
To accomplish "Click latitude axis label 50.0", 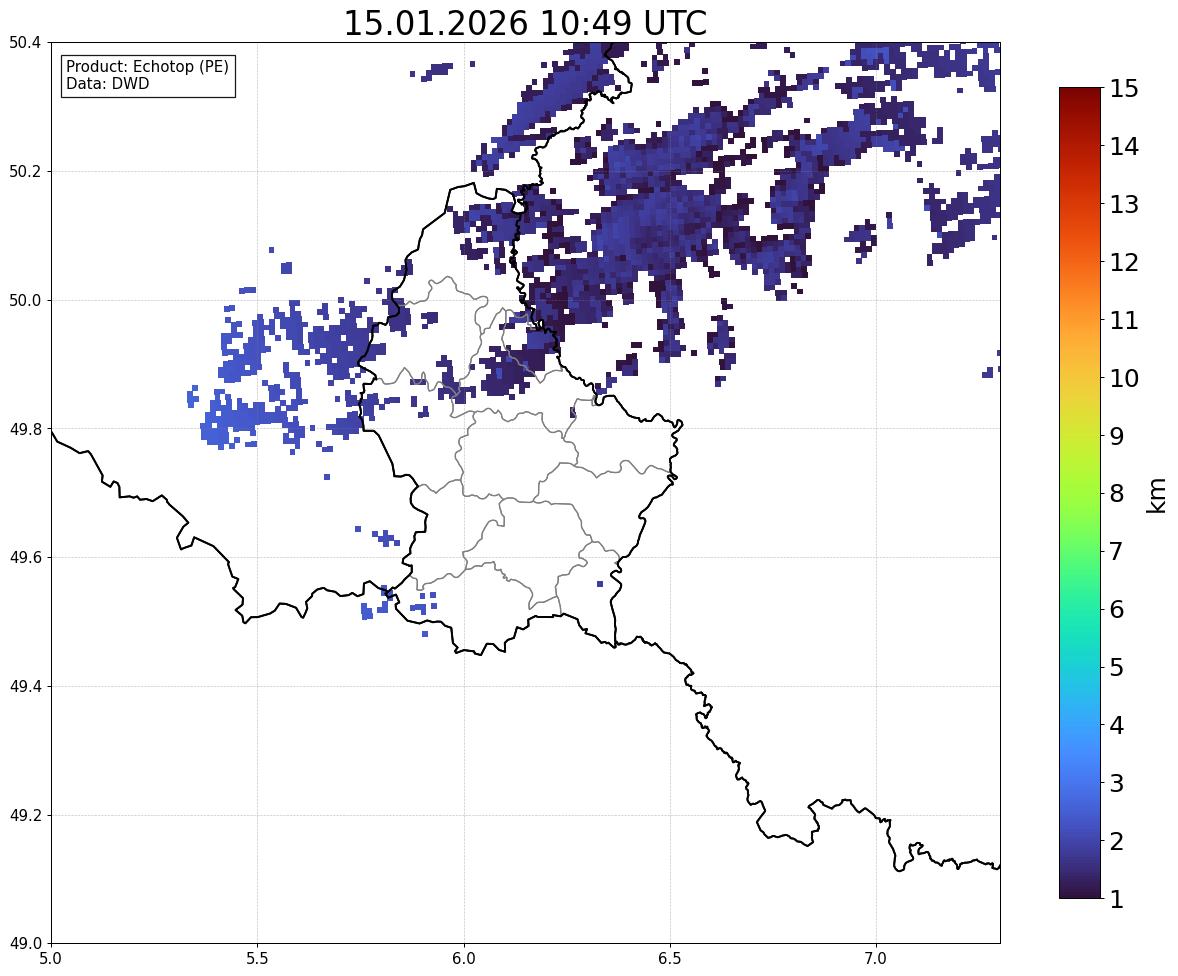I will coord(25,301).
